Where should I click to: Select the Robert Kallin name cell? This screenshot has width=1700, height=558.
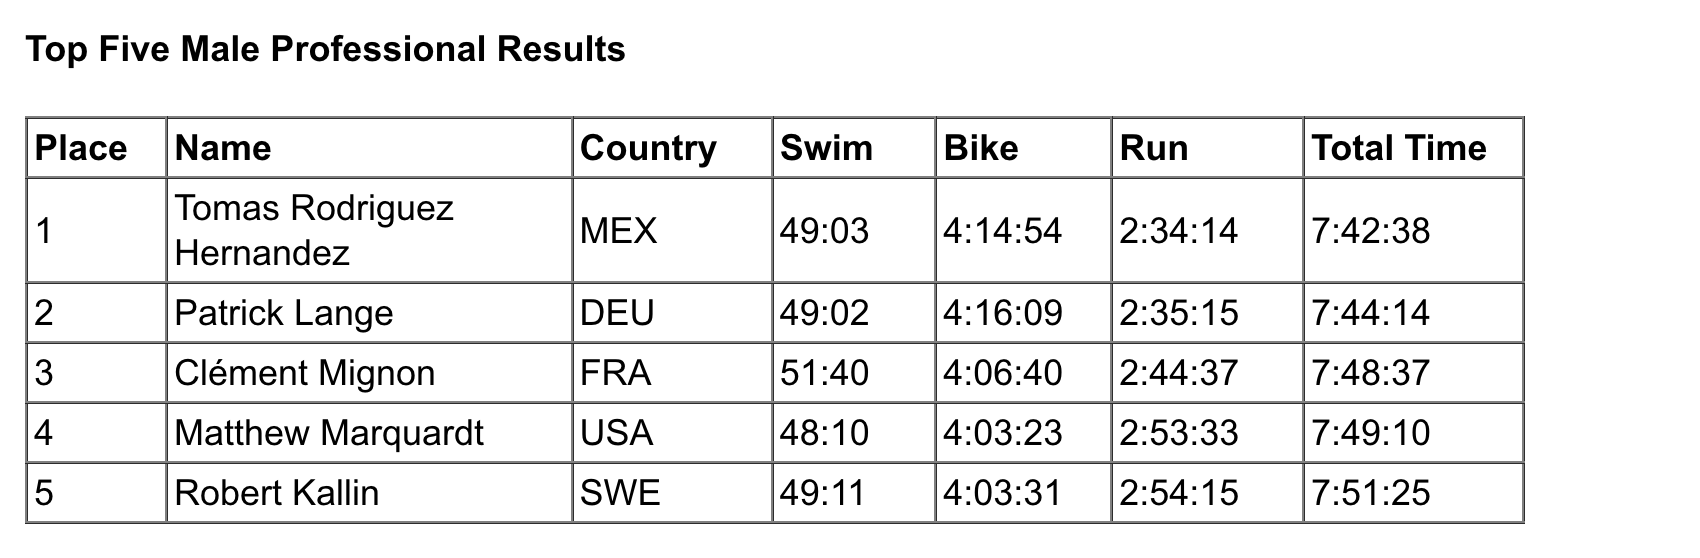369,493
